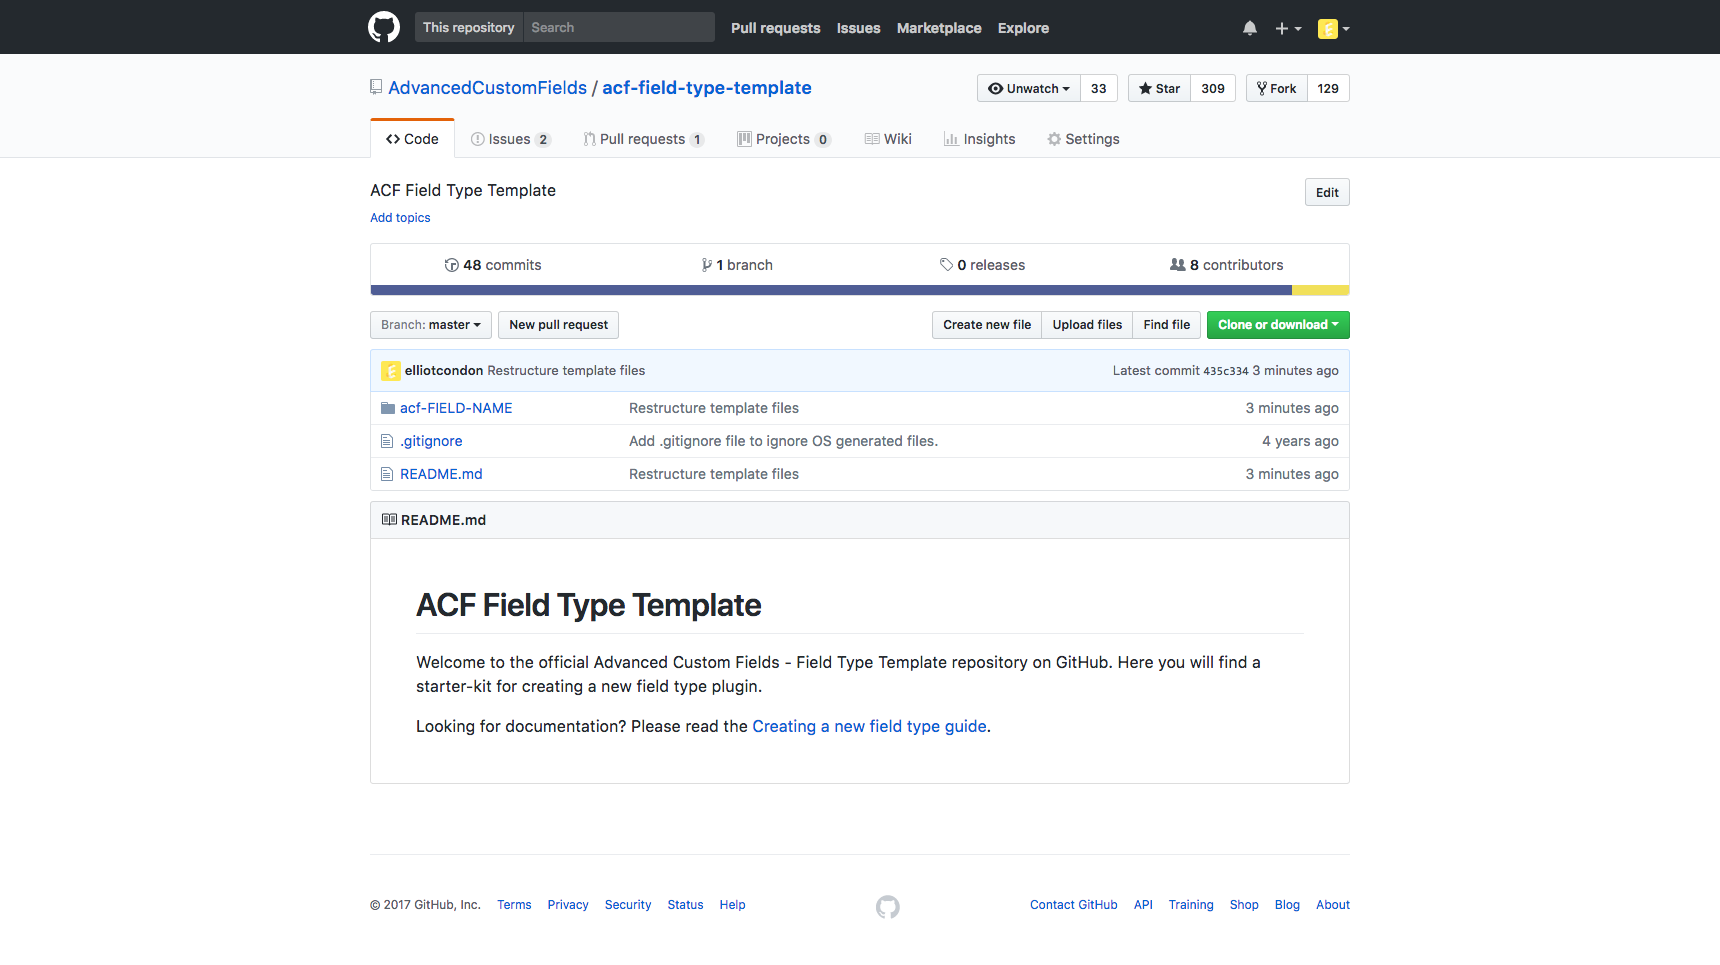This screenshot has width=1720, height=965.
Task: Open Contact GitHub footer link
Action: coord(1074,905)
